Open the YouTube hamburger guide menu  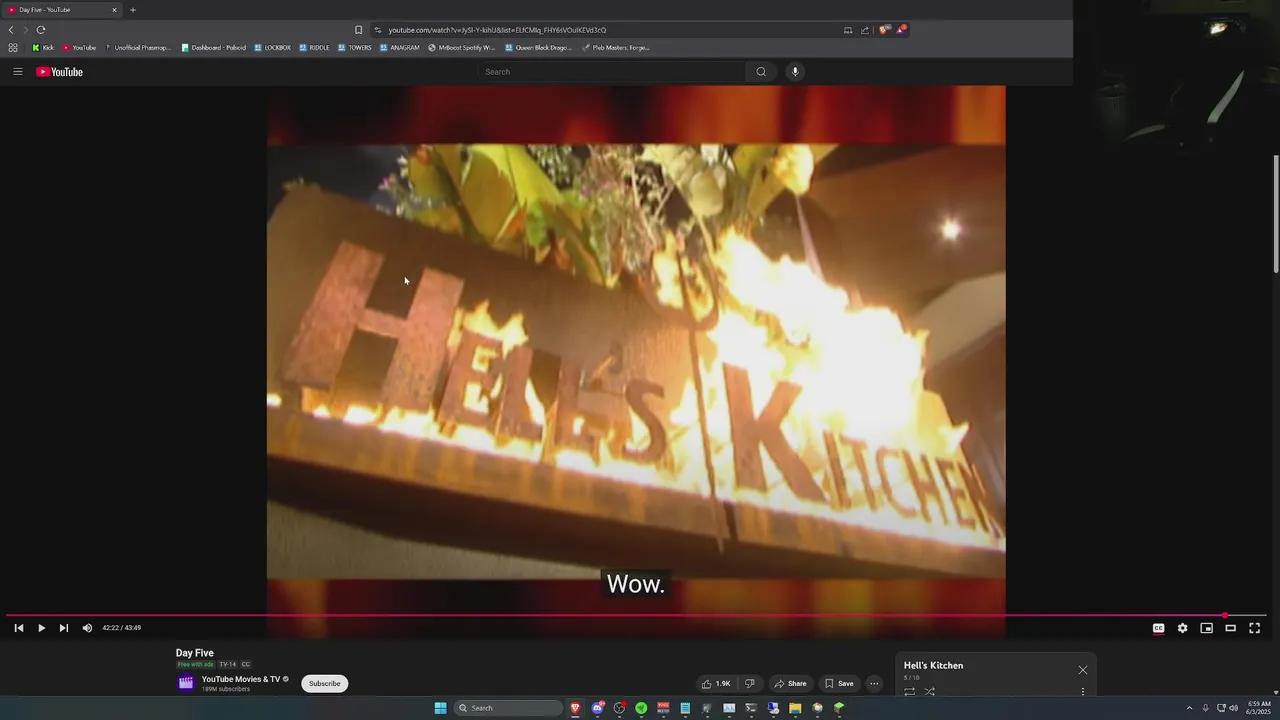[x=17, y=72]
